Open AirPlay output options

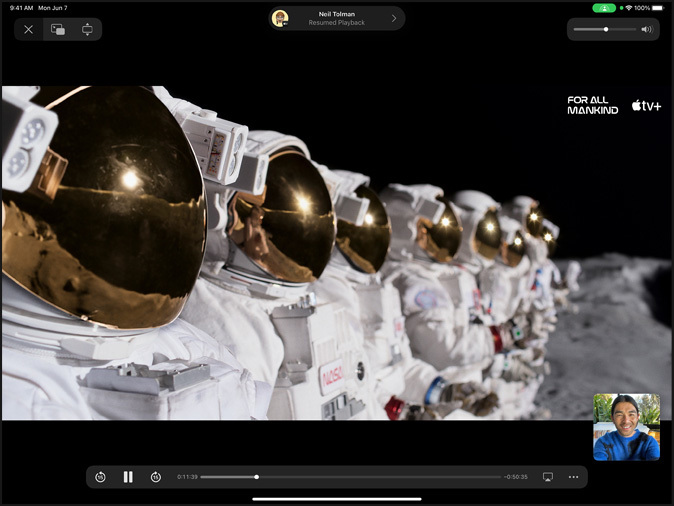coord(548,477)
